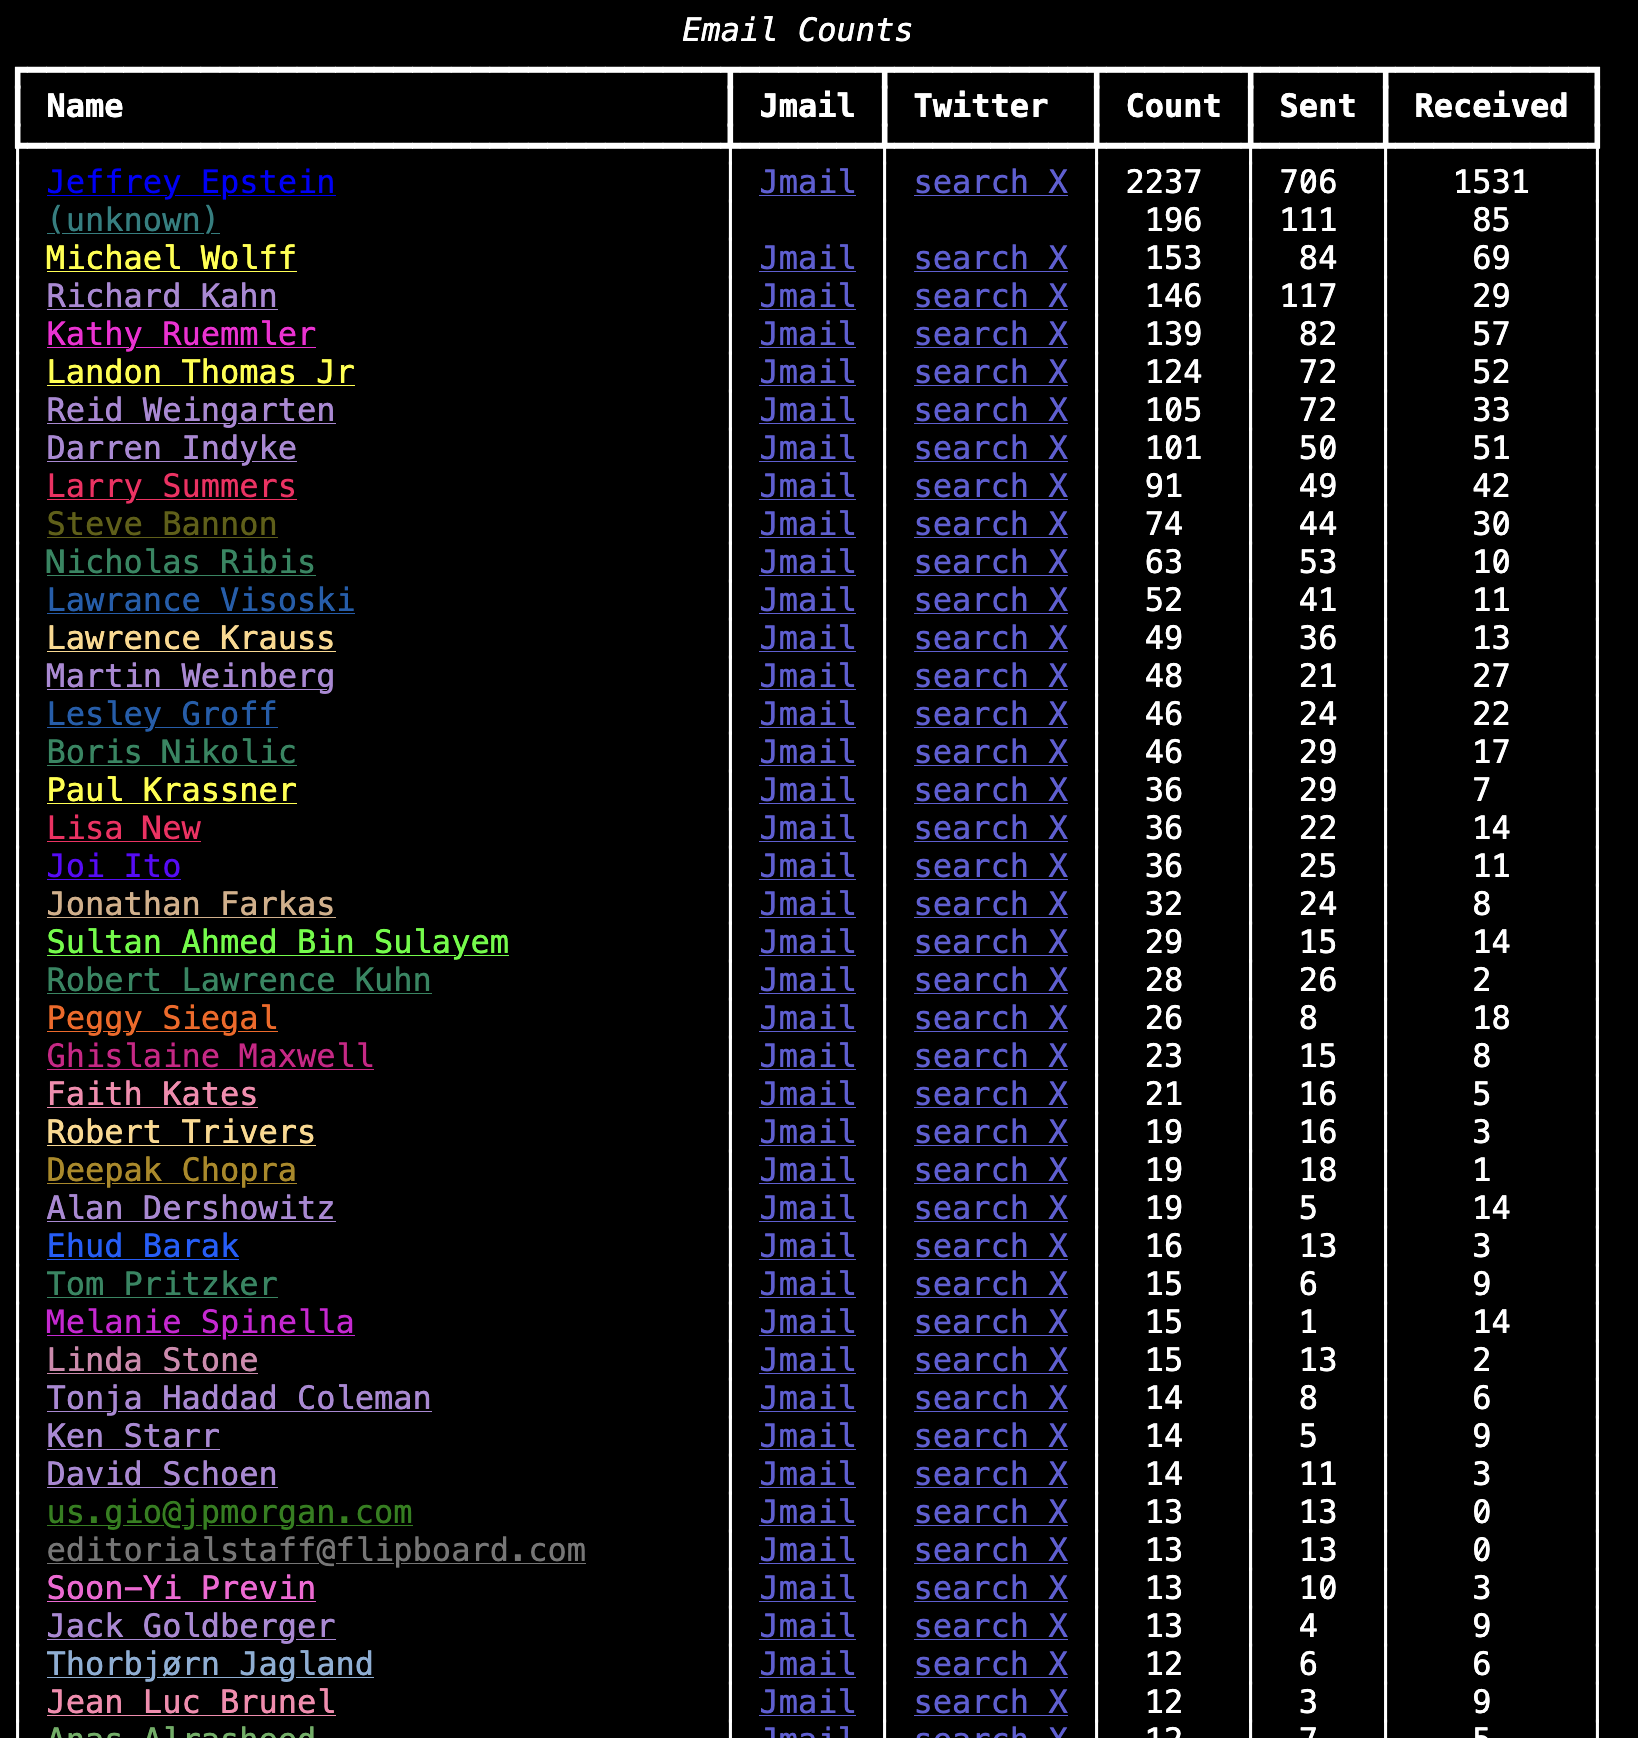Click the Ehud Barak name link
This screenshot has width=1638, height=1738.
(x=143, y=1246)
